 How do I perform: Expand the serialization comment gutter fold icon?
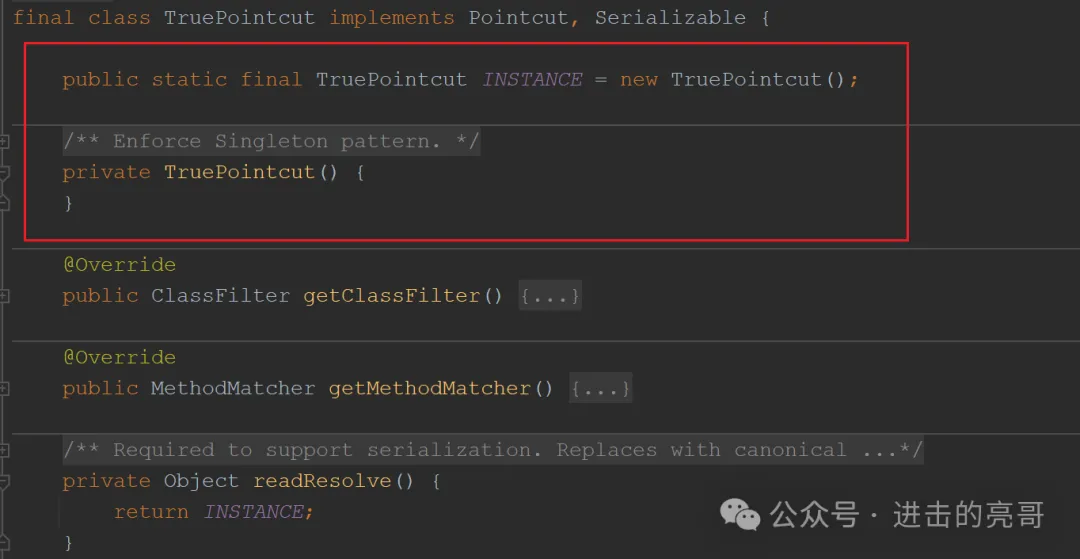tap(4, 450)
